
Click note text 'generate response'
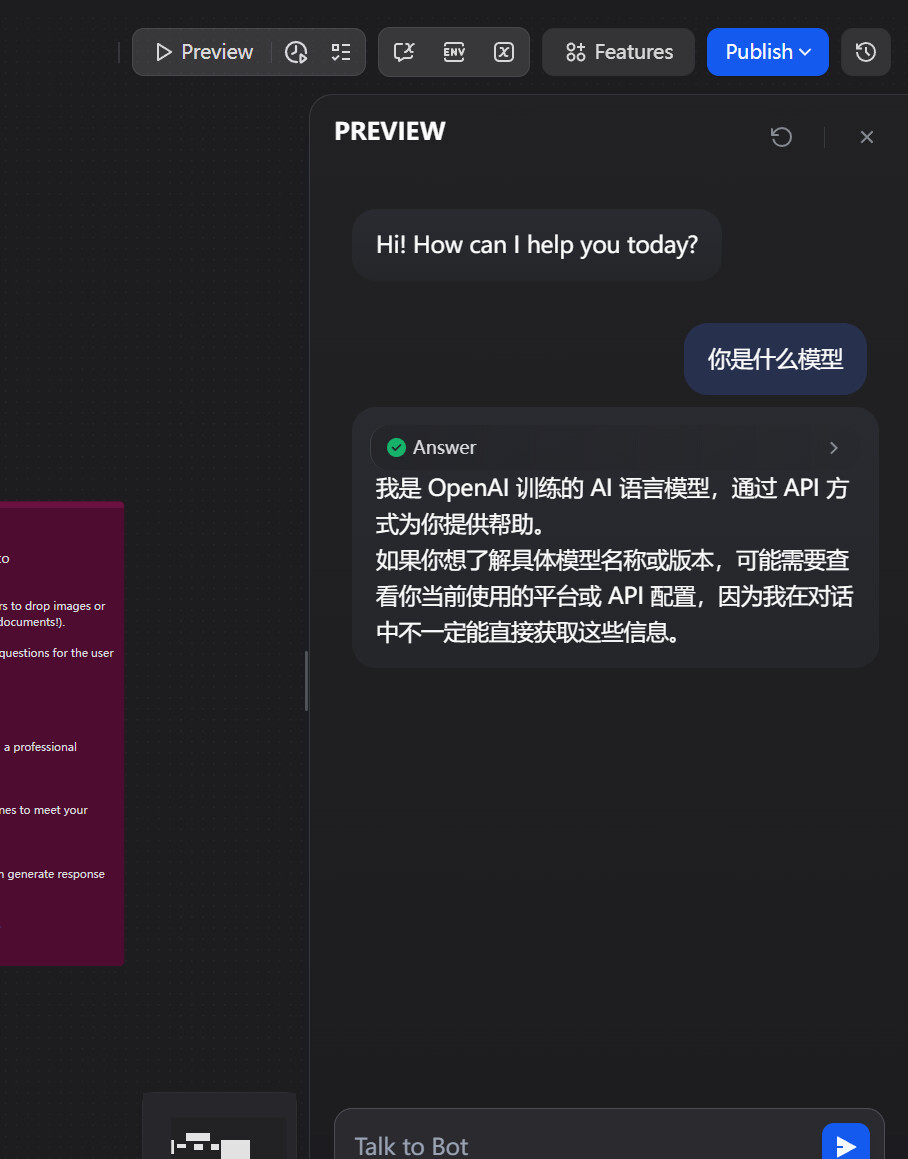point(56,874)
